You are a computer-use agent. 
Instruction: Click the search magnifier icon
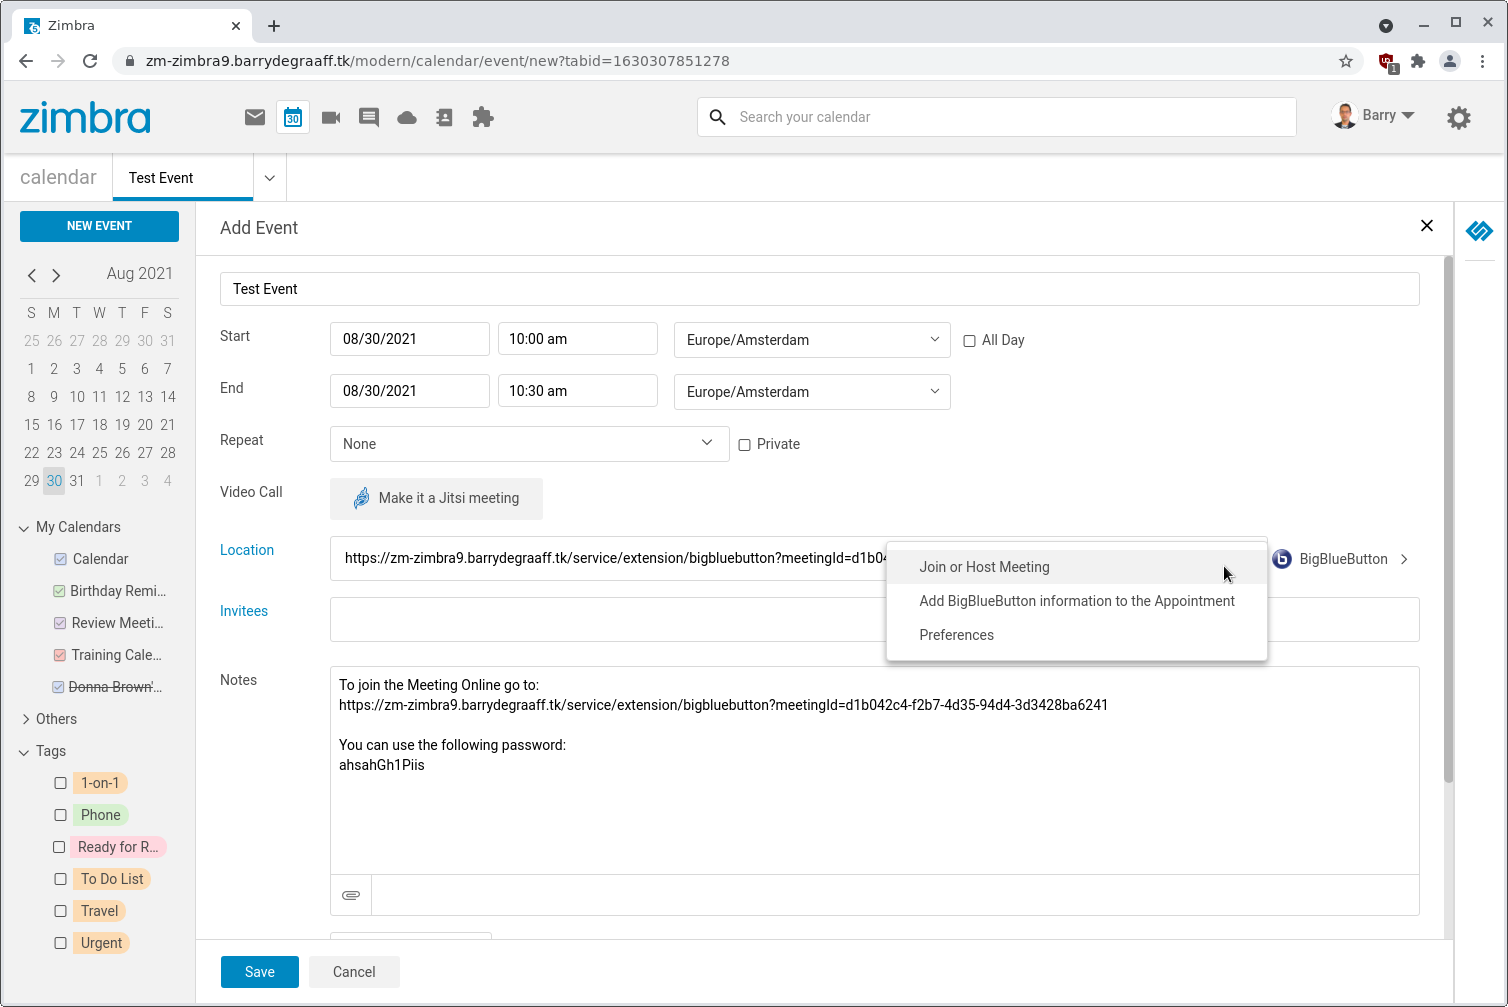(717, 117)
